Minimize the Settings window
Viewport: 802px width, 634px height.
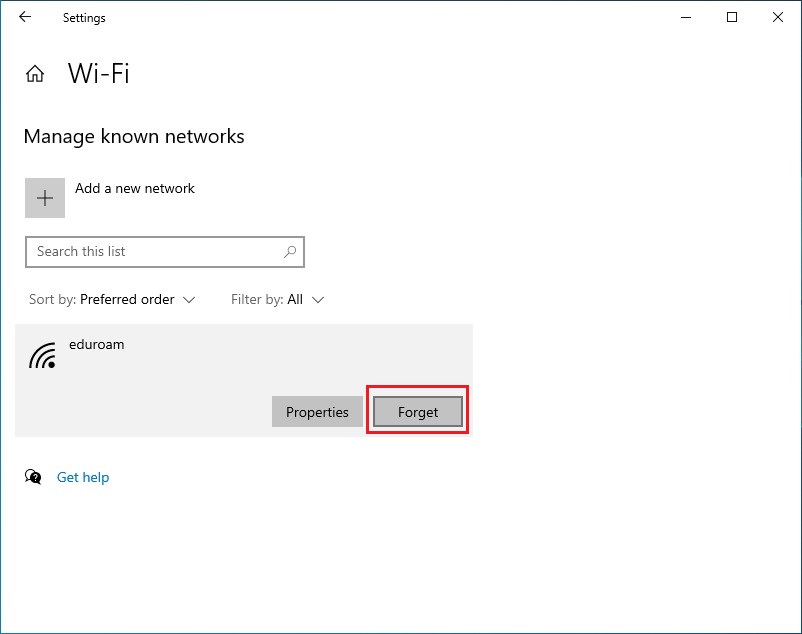pos(686,17)
